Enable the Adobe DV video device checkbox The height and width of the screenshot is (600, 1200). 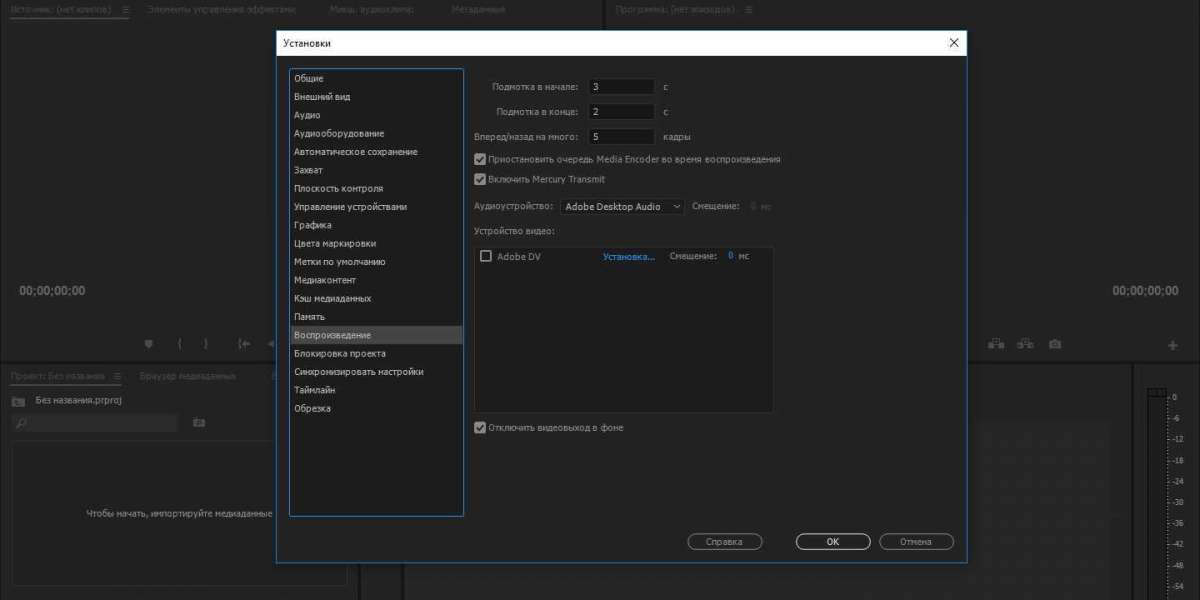pos(486,256)
